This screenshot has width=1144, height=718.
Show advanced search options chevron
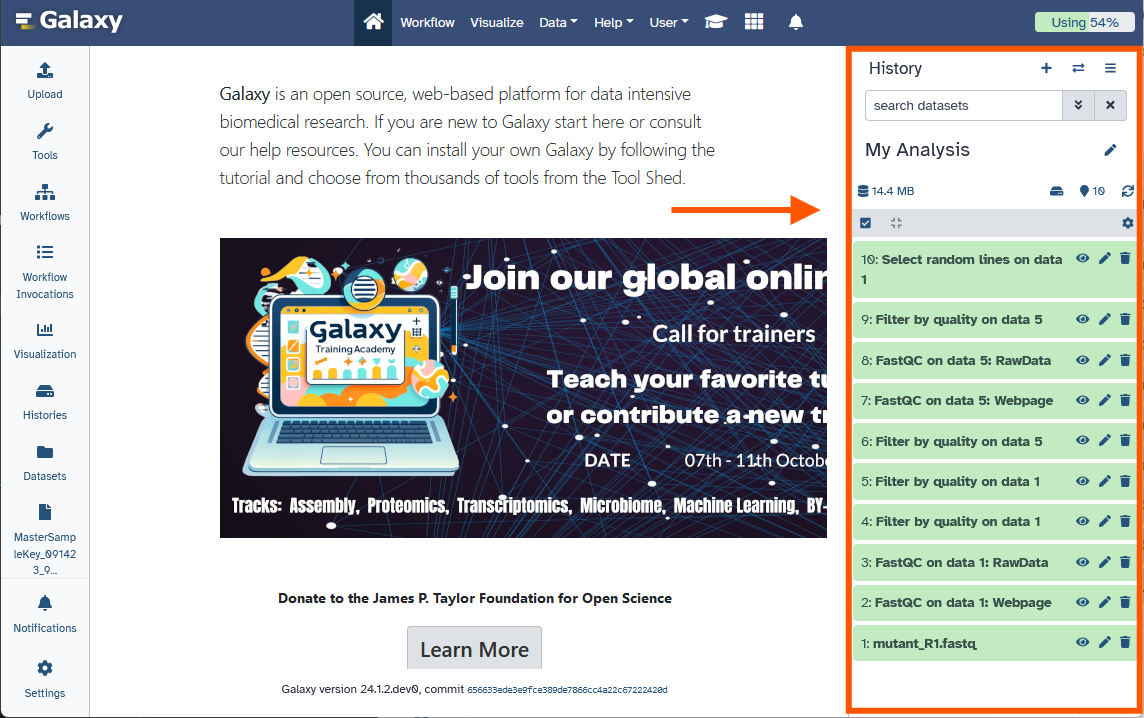(1078, 106)
